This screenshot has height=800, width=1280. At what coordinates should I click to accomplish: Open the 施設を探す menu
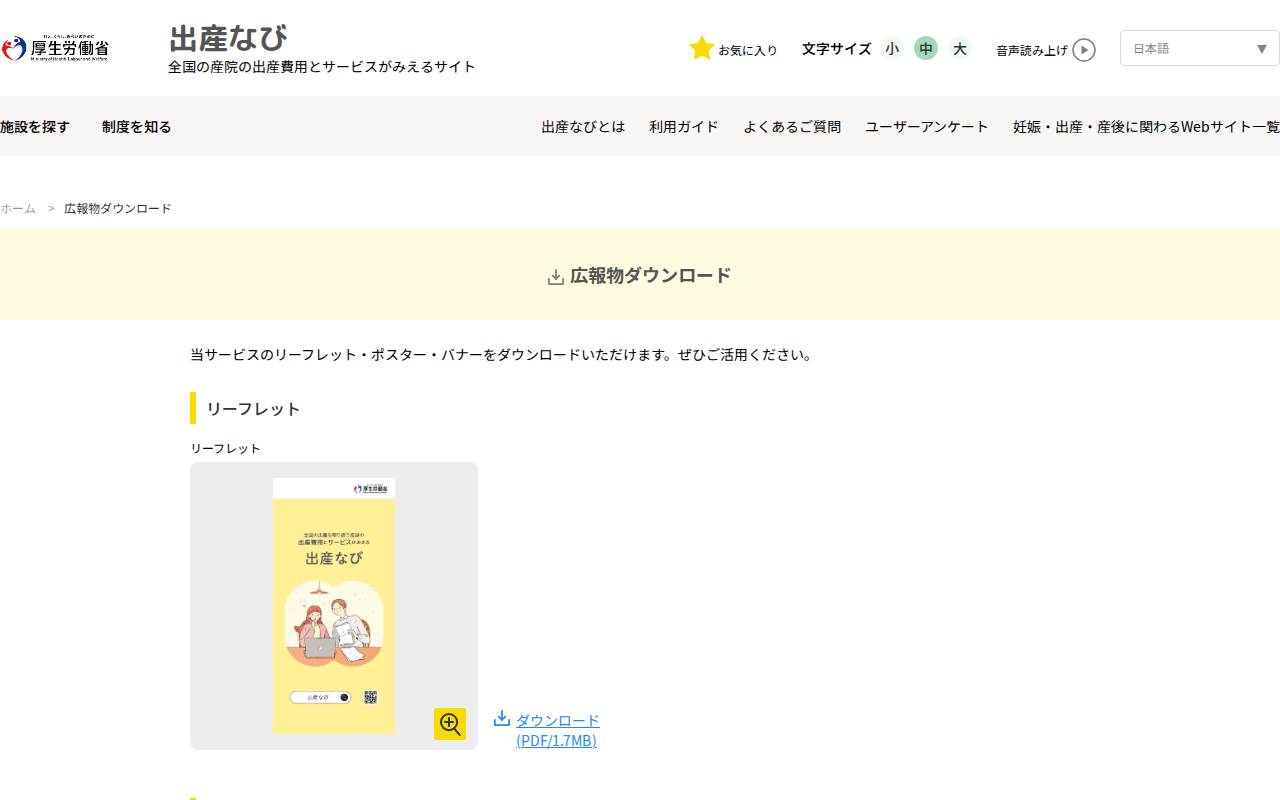(35, 127)
